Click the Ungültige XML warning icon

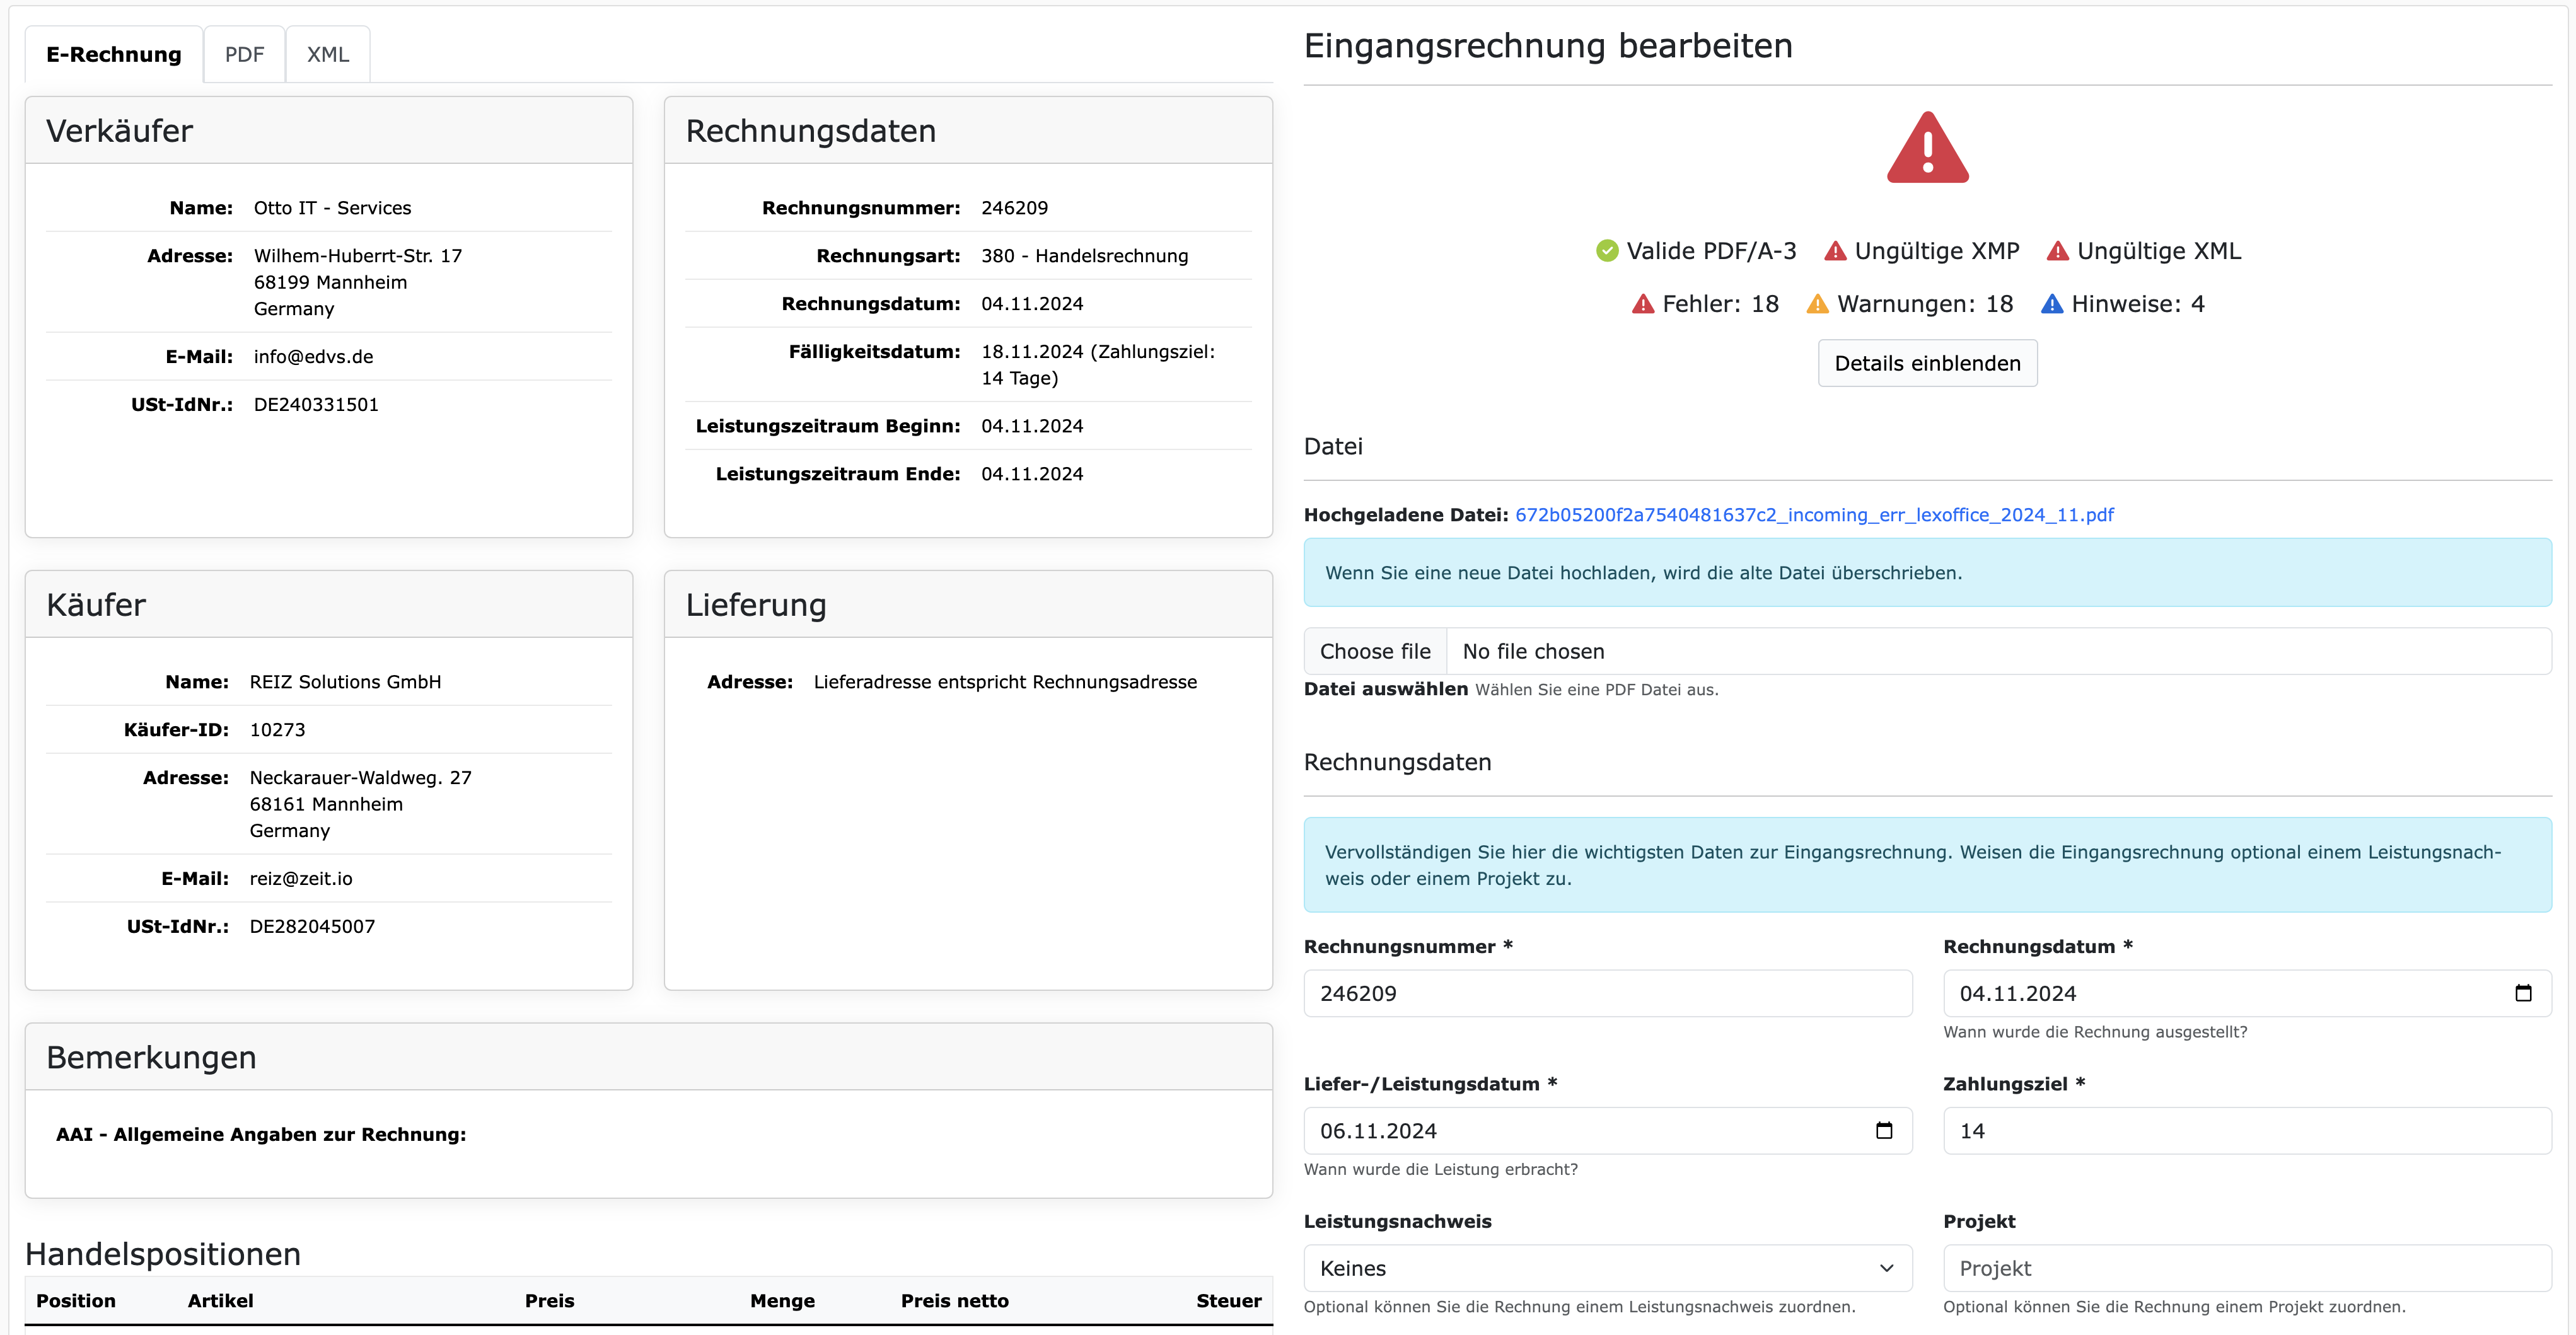coord(2058,251)
